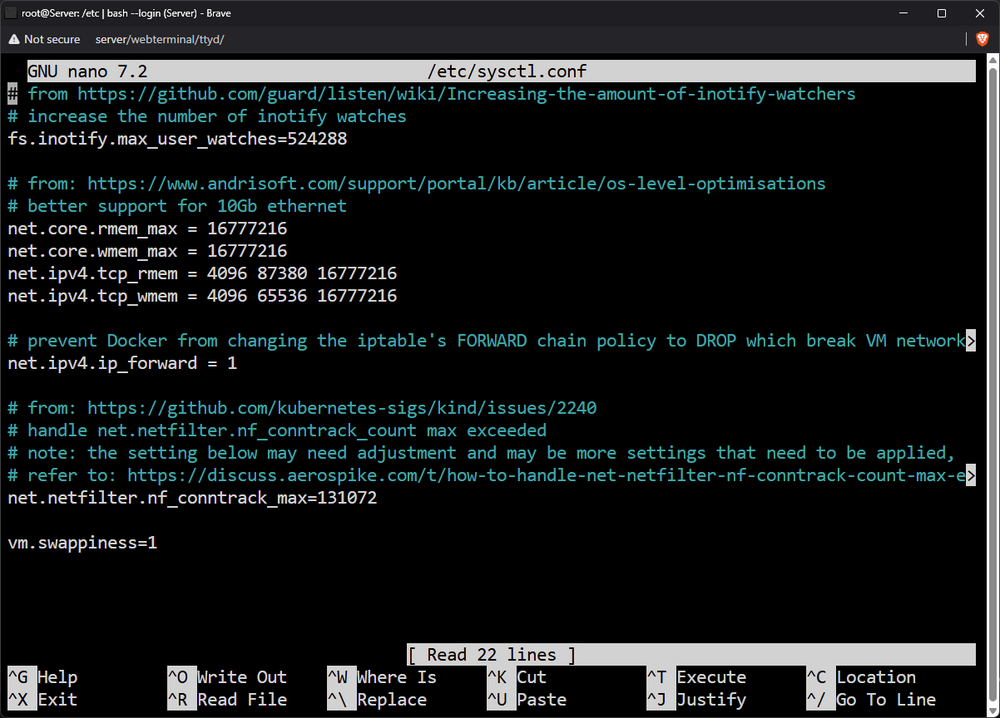Maximize the Brave window
Screen dimensions: 1000x718
pos(941,13)
